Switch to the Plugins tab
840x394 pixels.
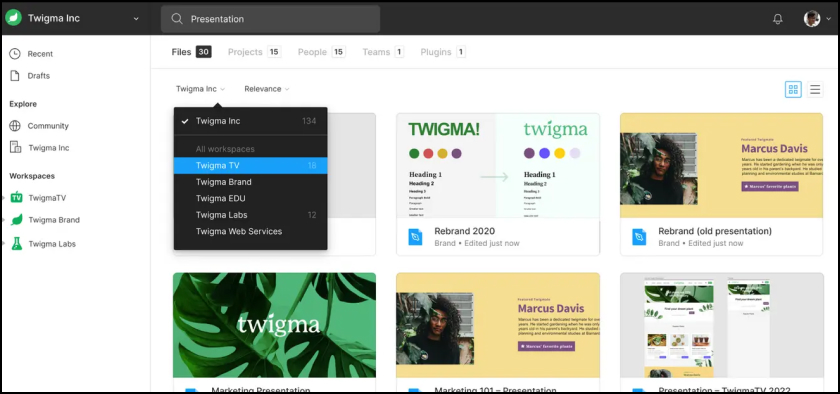click(x=443, y=52)
